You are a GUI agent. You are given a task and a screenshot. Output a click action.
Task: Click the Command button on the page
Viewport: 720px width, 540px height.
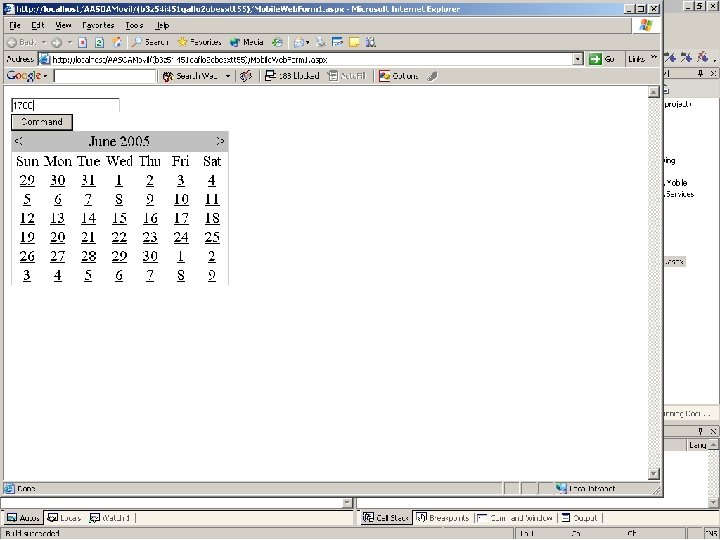(x=42, y=122)
